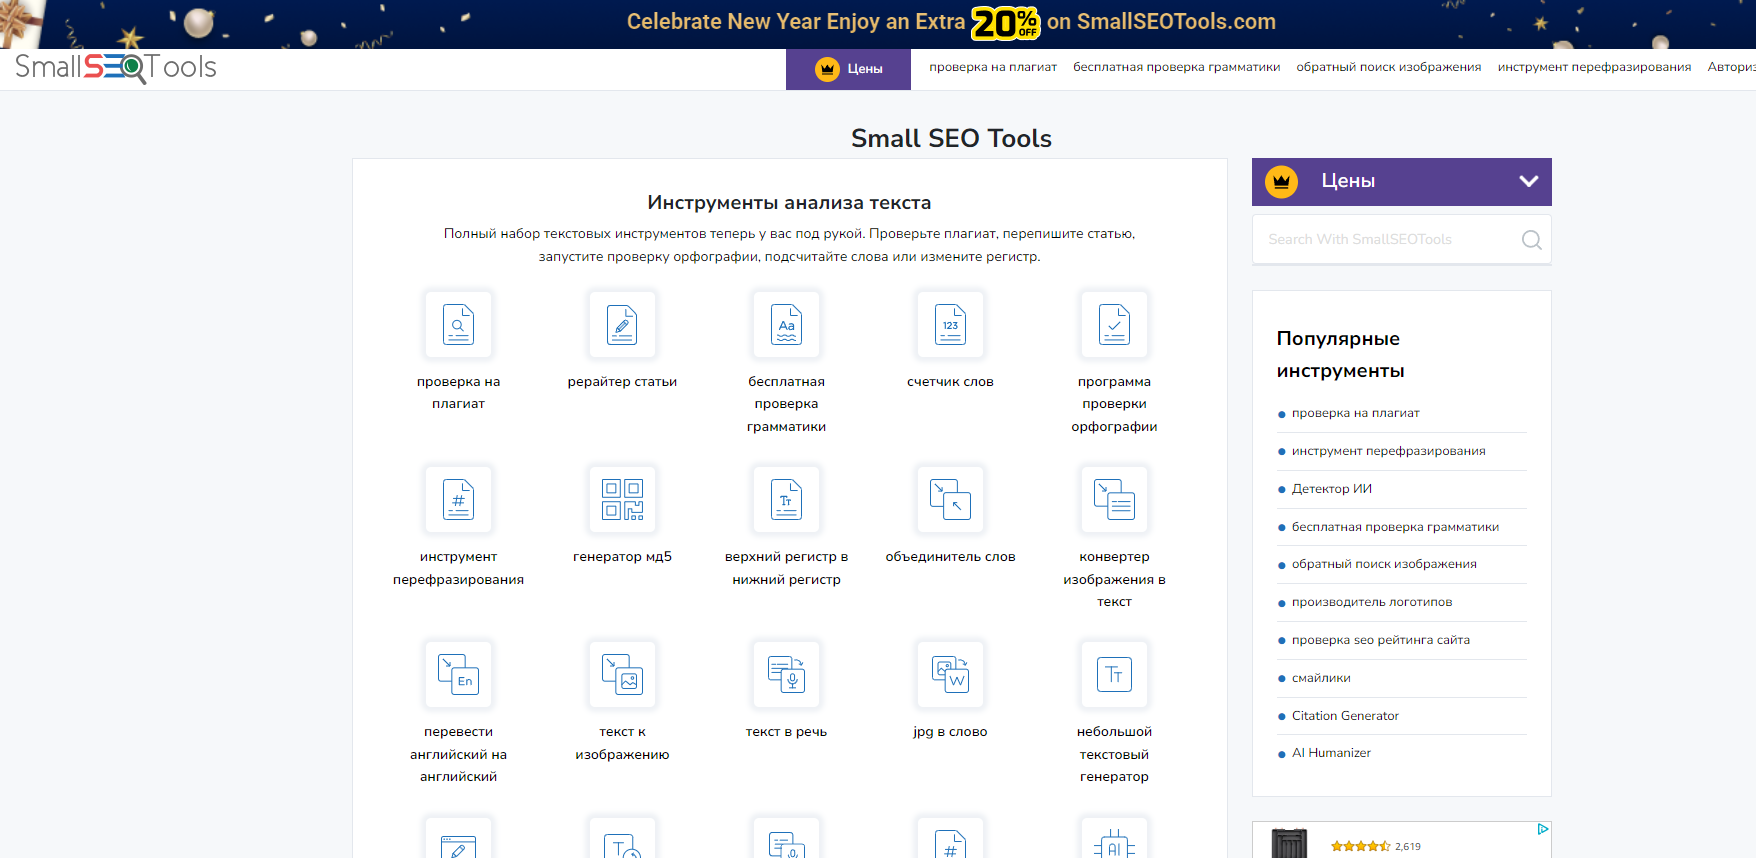Screen dimensions: 1756x858
Task: Click the ad choices icon on advertisement
Action: coord(1543,829)
